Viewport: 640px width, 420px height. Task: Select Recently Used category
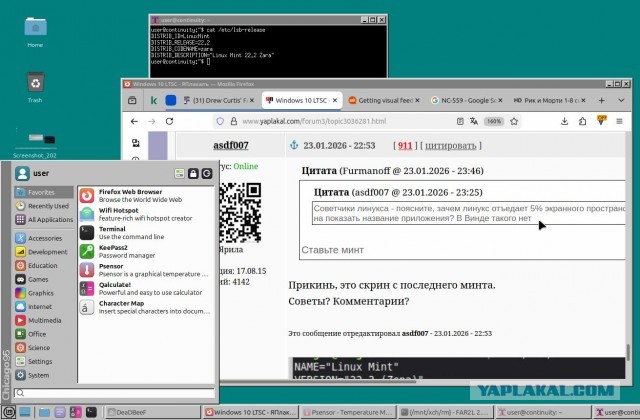click(x=44, y=206)
